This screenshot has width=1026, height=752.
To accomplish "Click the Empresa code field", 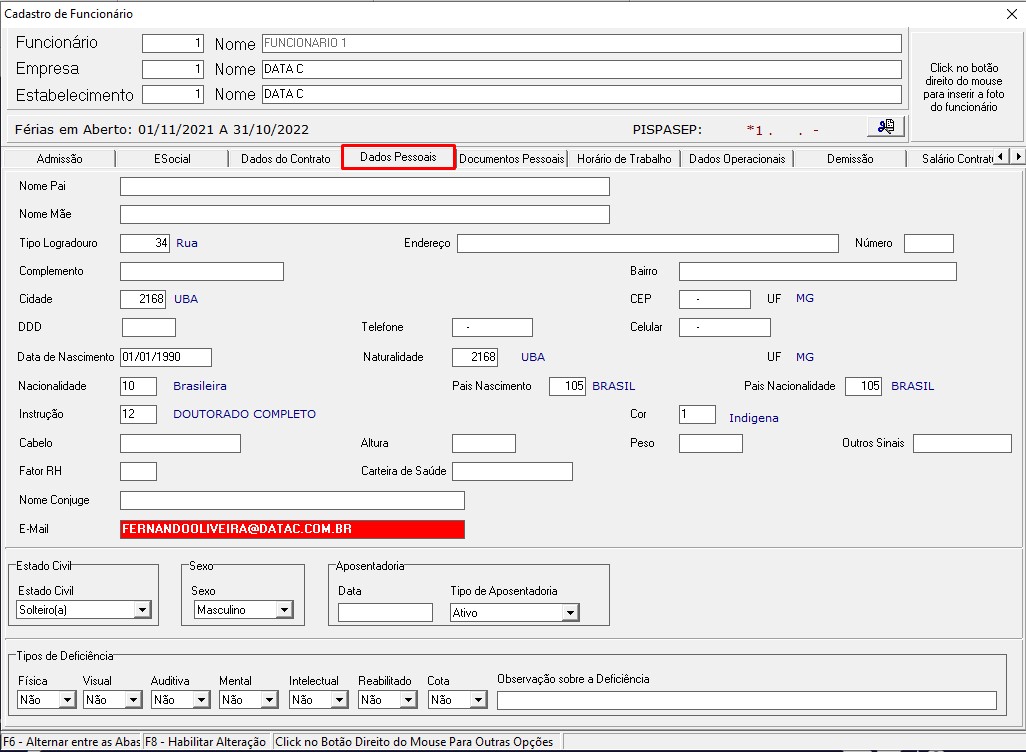I will tap(173, 69).
